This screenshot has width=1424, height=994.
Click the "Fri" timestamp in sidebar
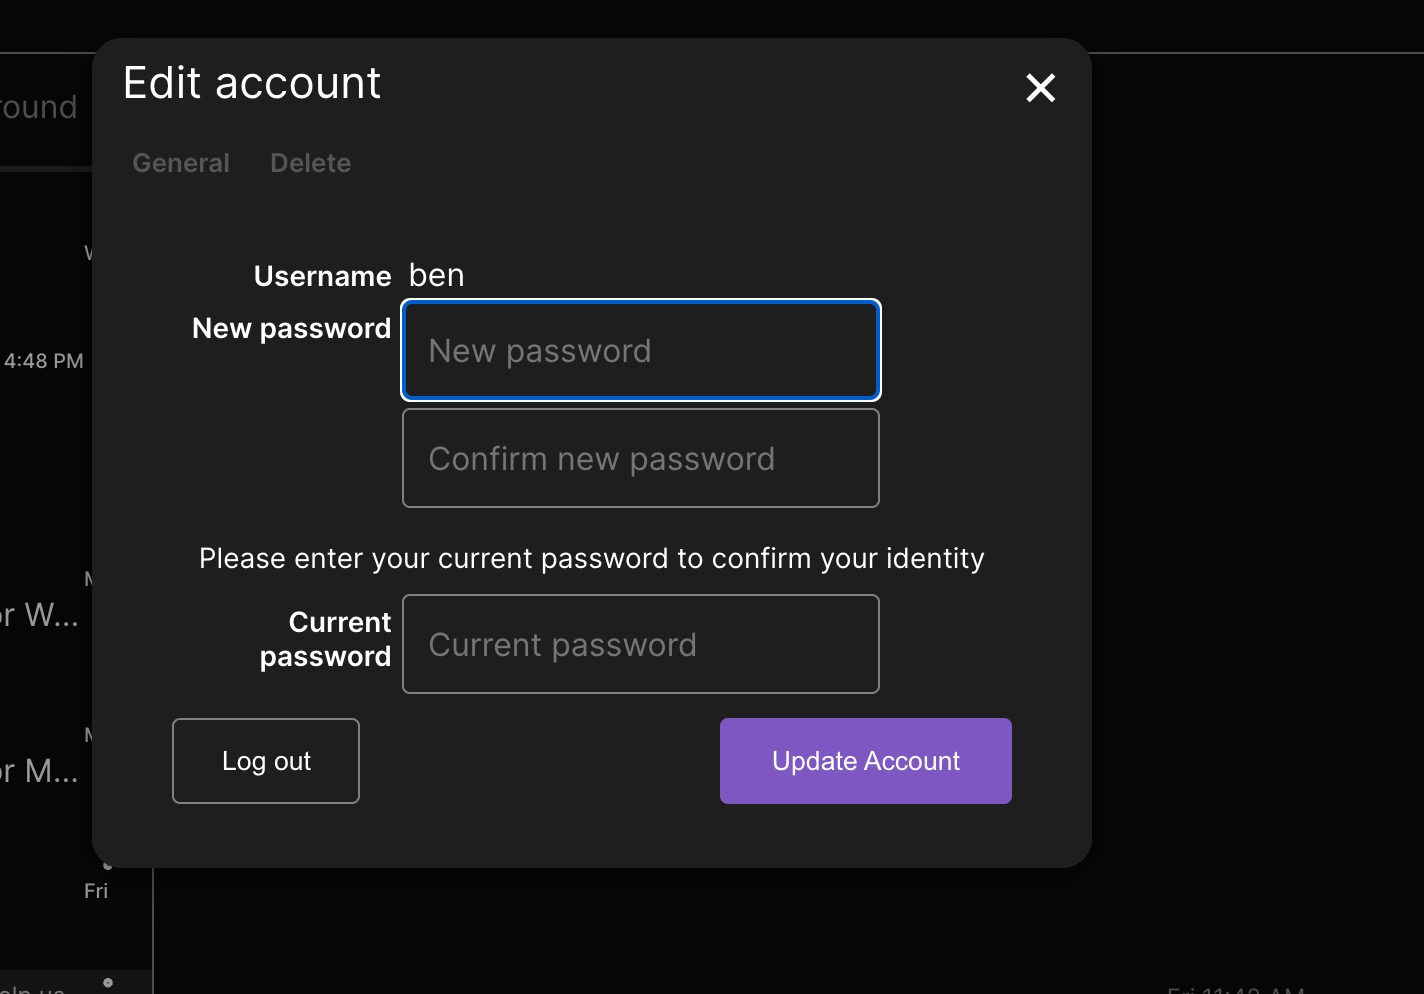point(96,891)
